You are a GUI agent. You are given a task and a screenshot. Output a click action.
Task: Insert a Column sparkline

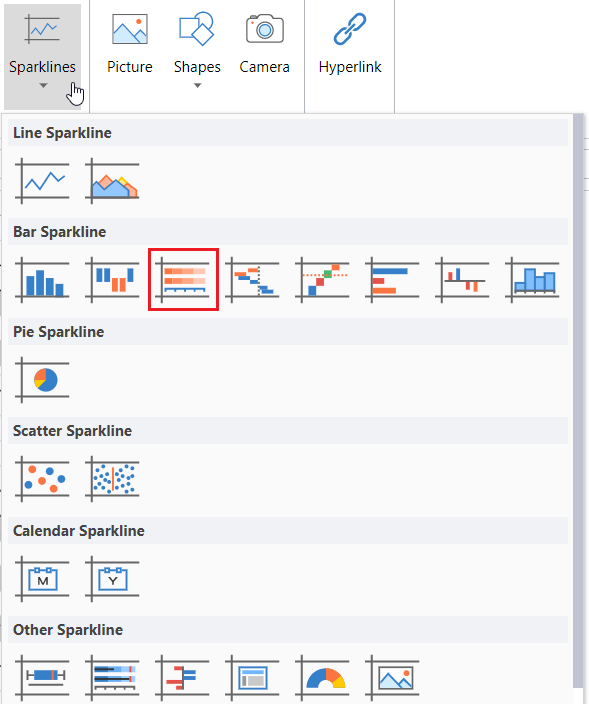coord(42,280)
